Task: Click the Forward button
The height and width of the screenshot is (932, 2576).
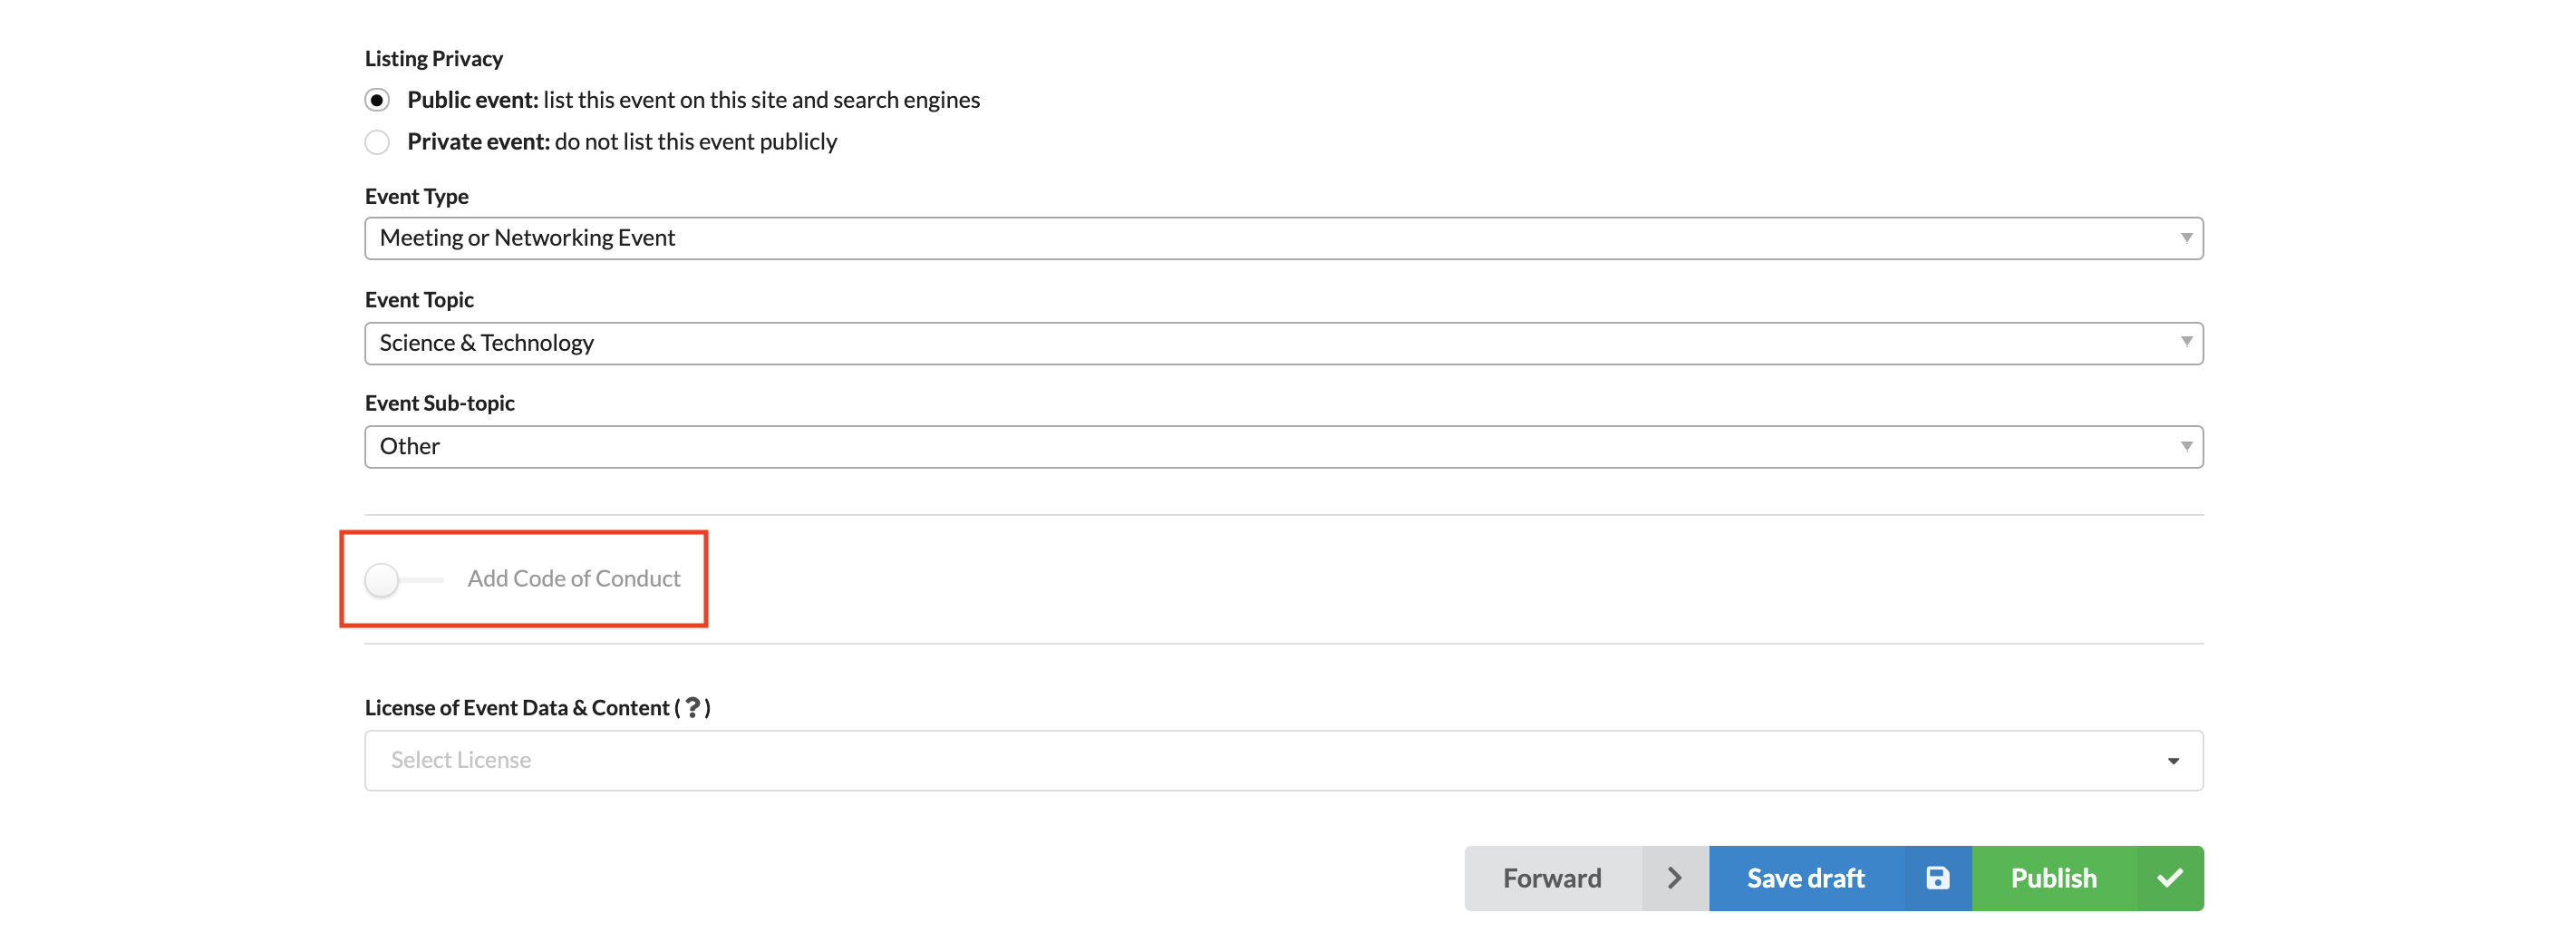Action: coord(1586,878)
